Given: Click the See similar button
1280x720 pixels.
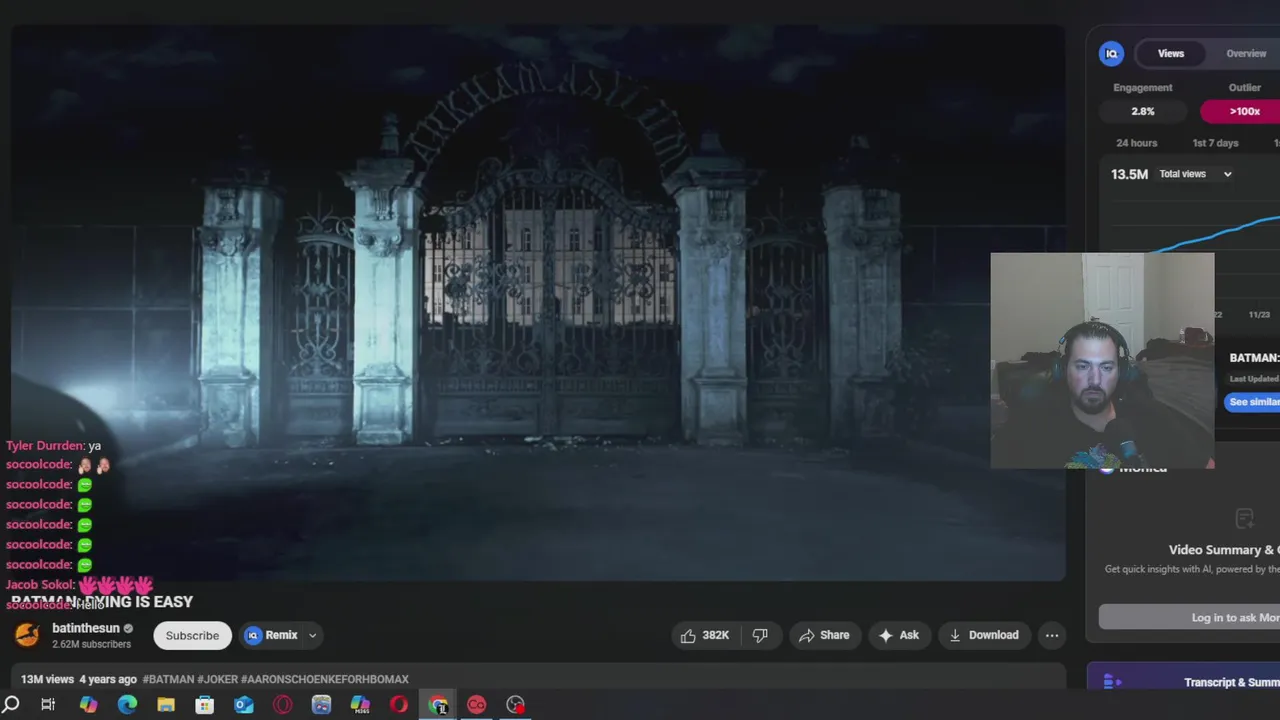Looking at the screenshot, I should [x=1253, y=402].
